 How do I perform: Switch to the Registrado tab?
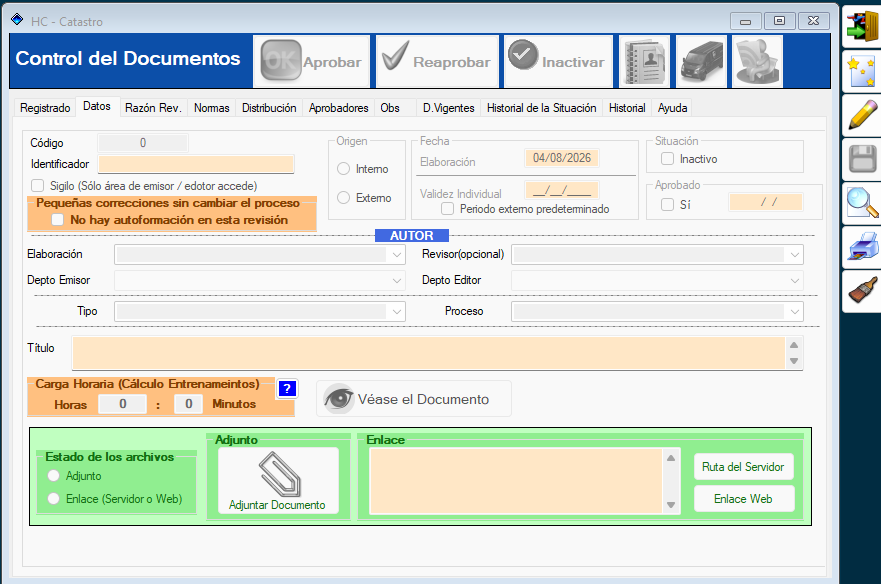click(45, 108)
